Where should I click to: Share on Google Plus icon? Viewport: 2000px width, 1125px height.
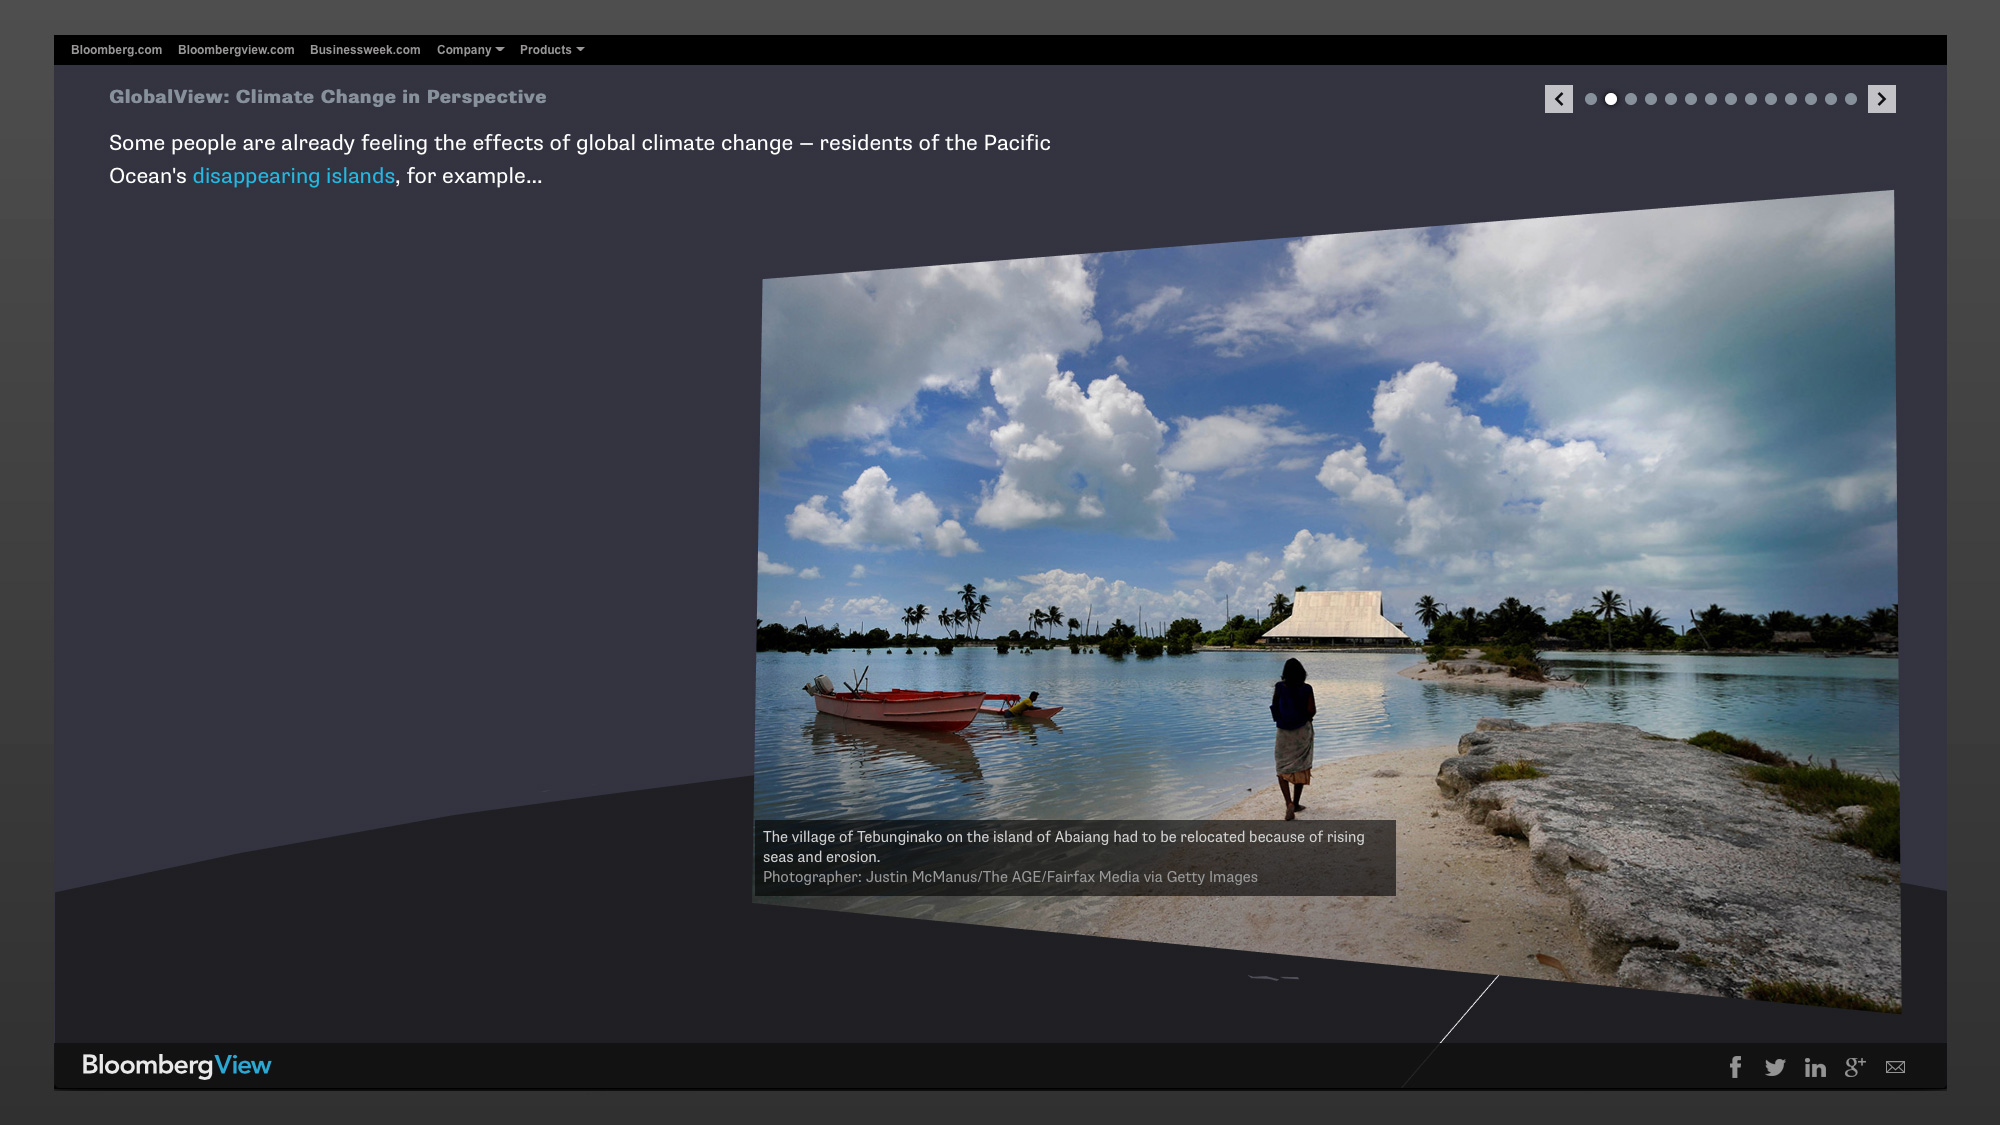1855,1067
